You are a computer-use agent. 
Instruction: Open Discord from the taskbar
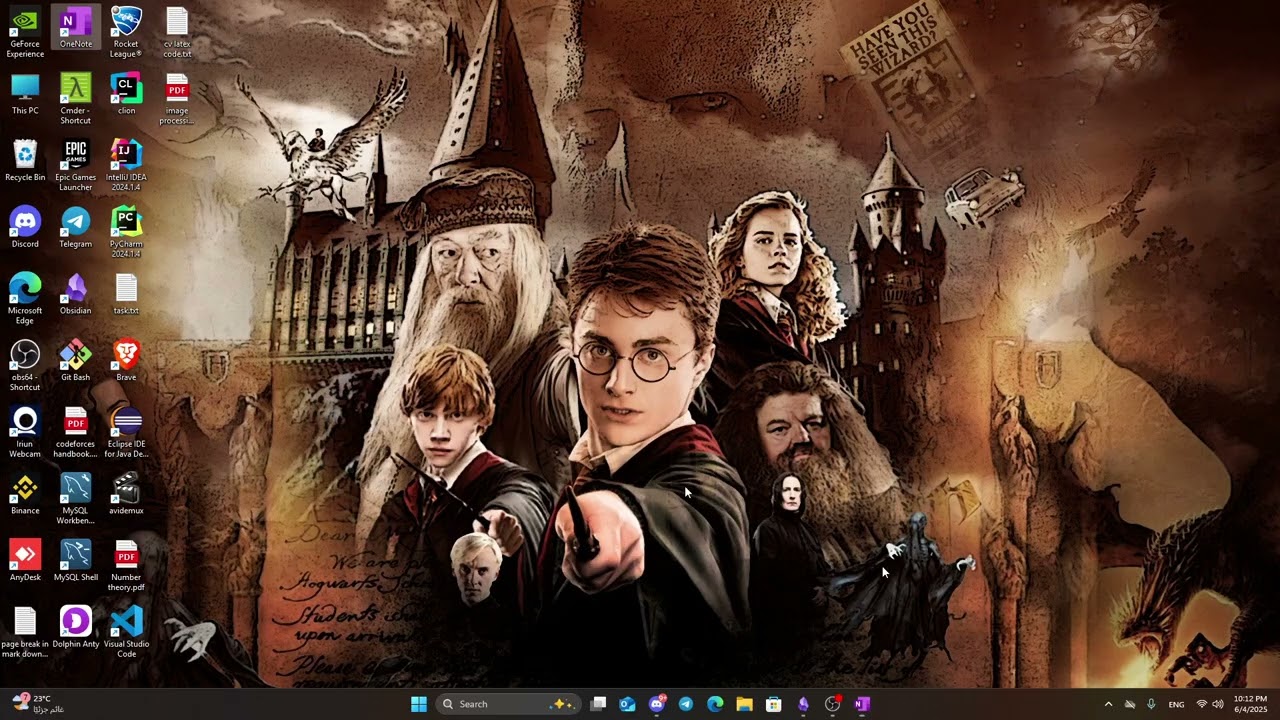657,704
